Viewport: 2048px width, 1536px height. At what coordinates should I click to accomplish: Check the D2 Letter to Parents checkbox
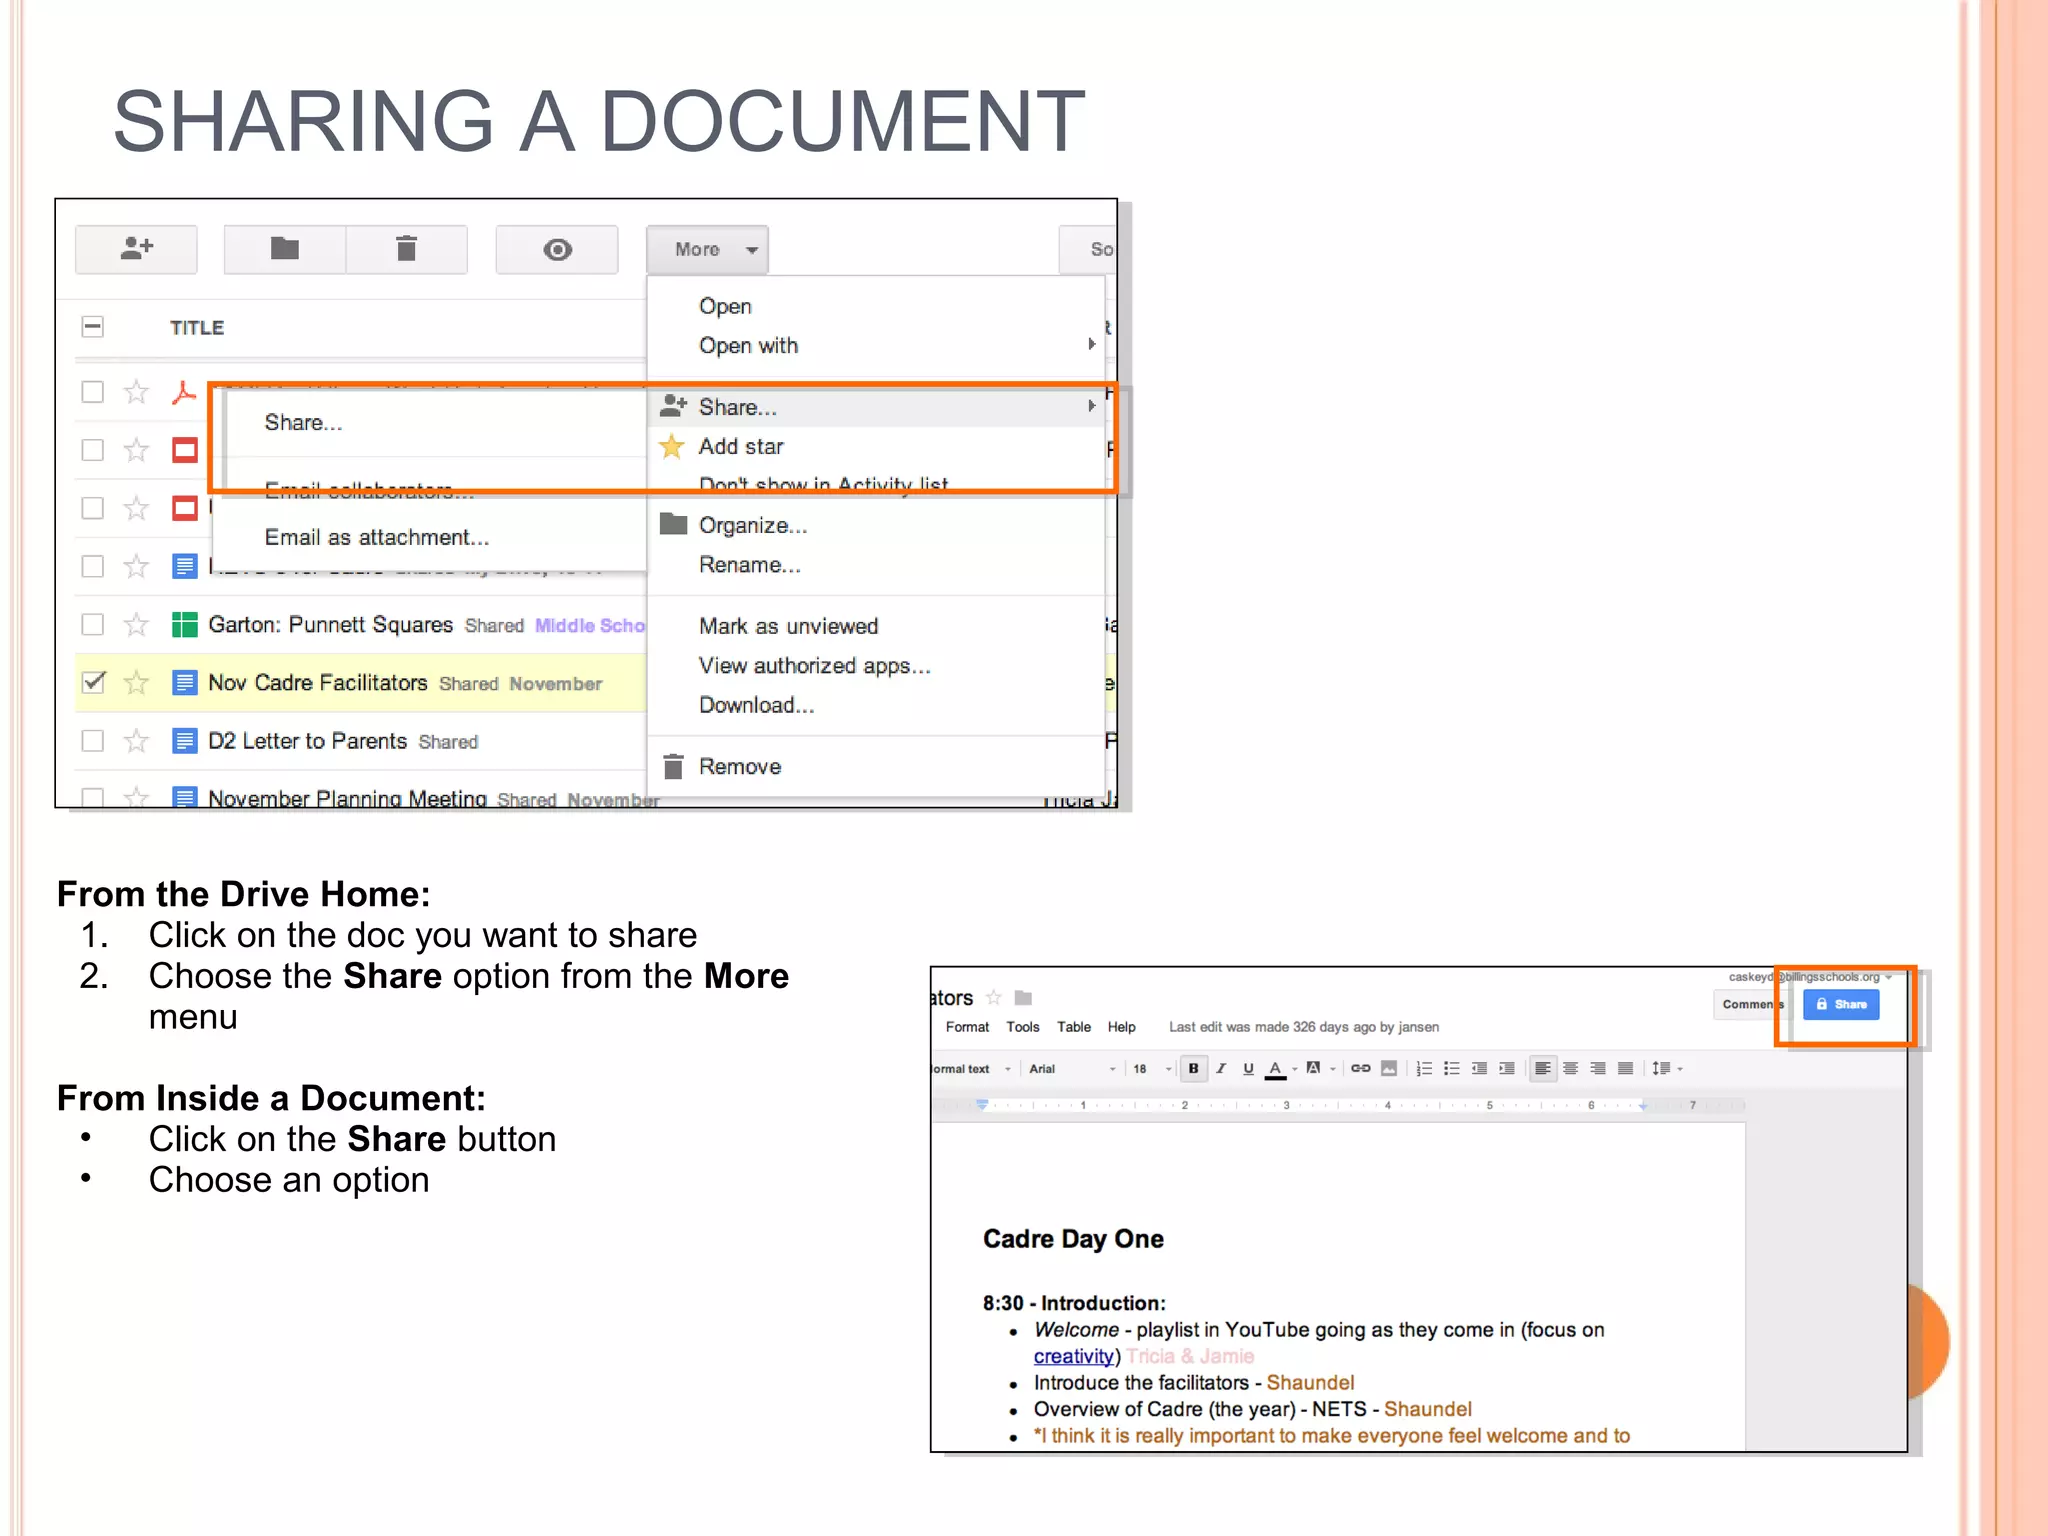click(x=92, y=741)
